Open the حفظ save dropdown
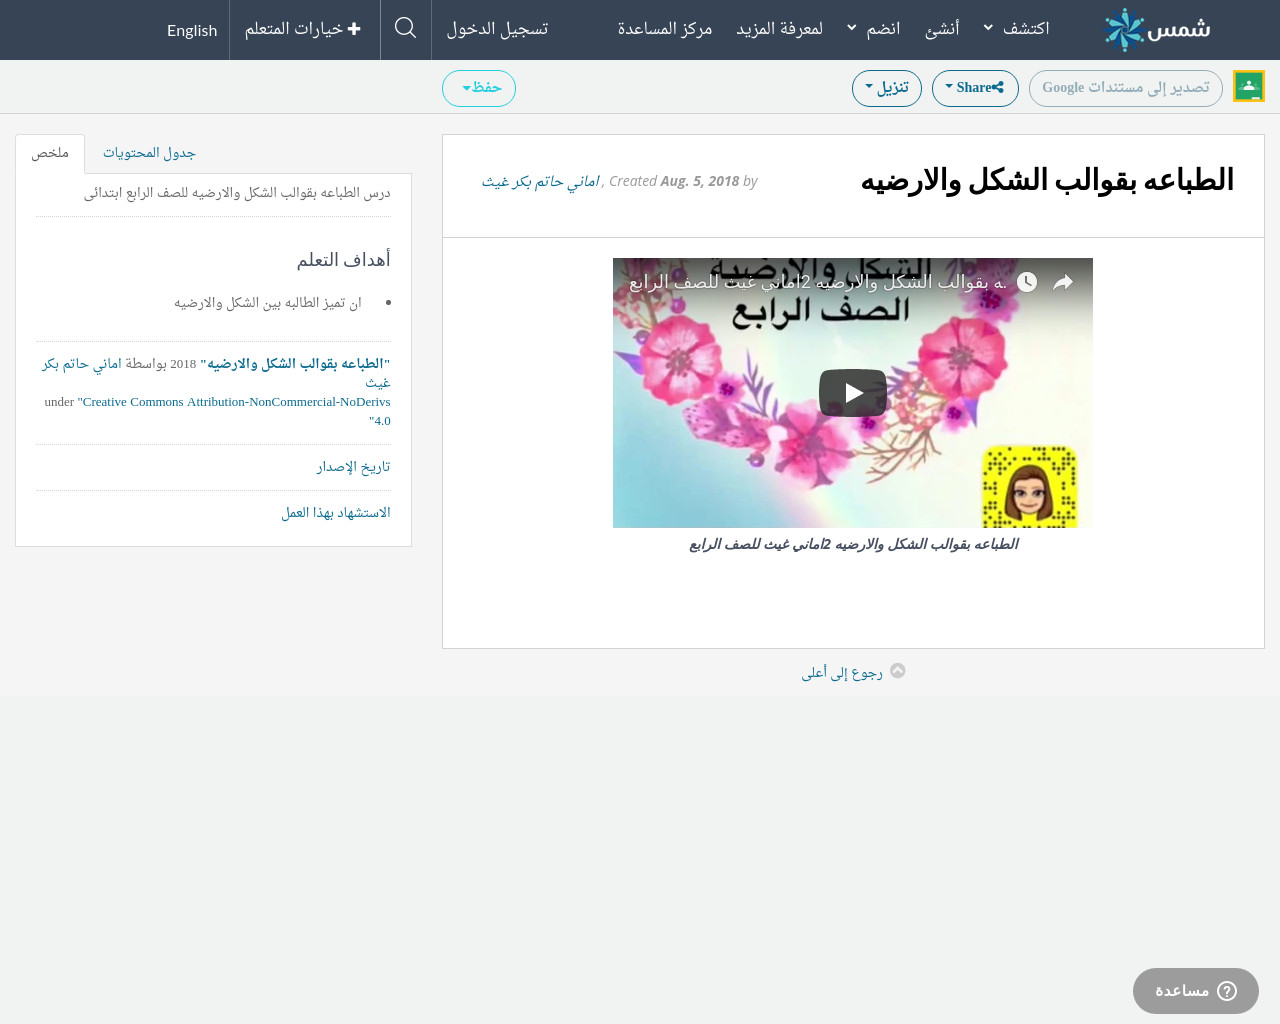This screenshot has width=1280, height=1024. point(479,88)
